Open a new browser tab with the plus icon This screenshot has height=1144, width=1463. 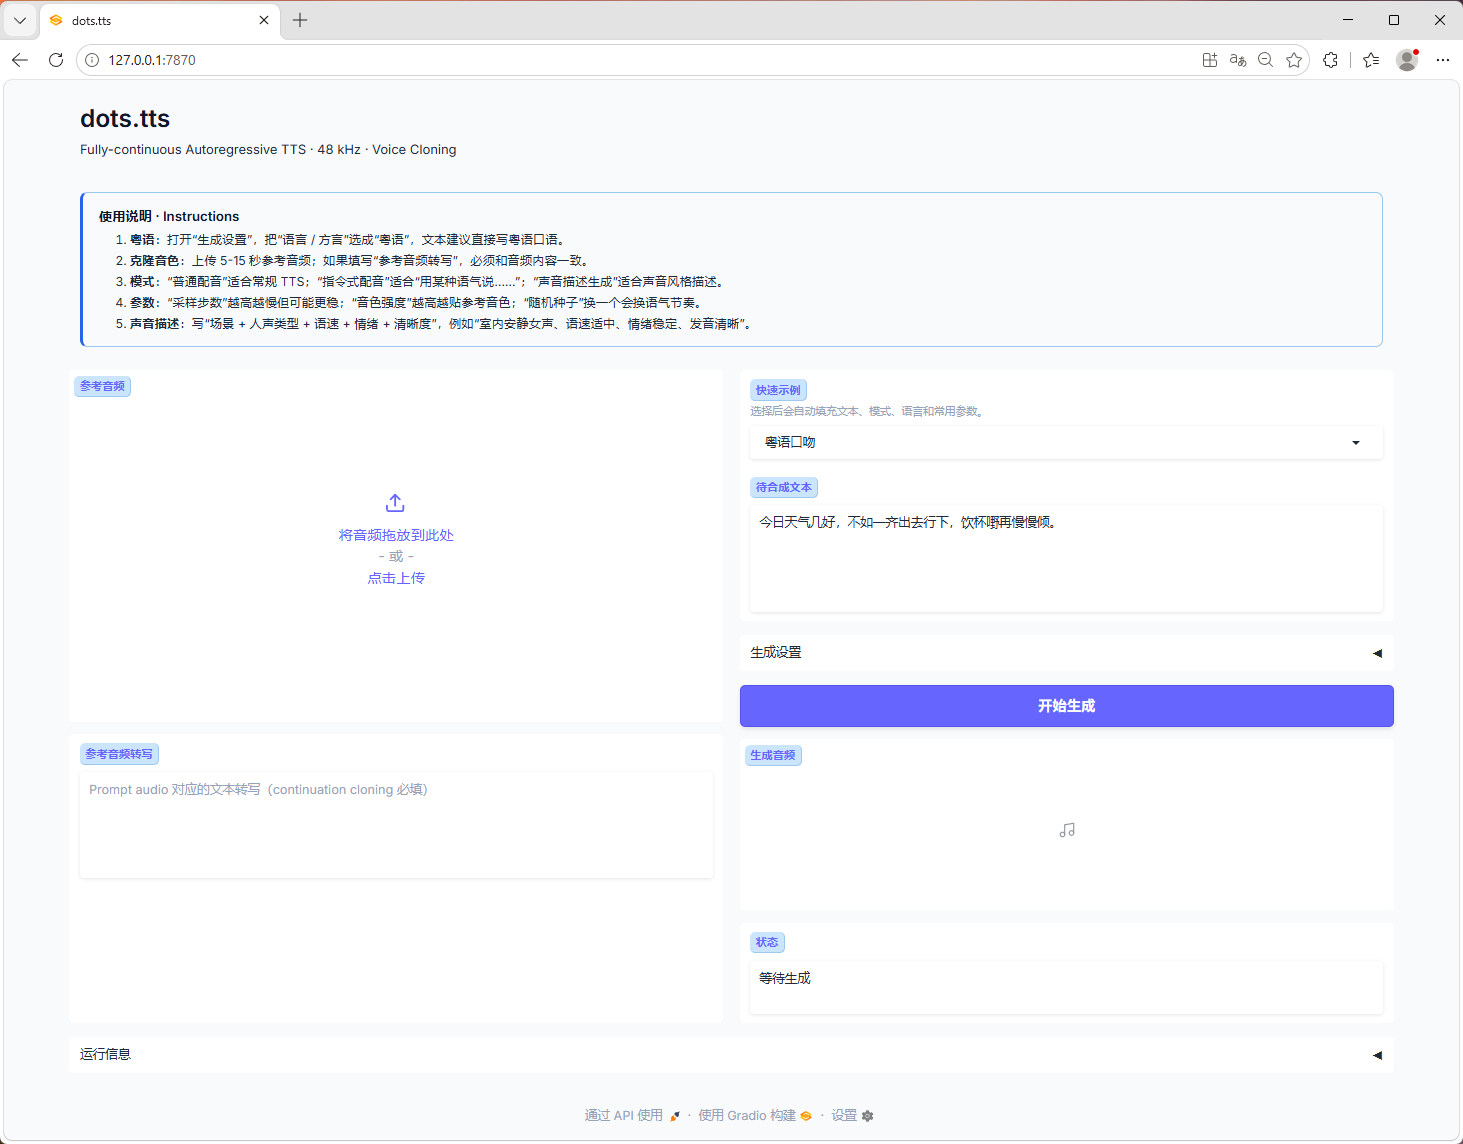click(300, 20)
